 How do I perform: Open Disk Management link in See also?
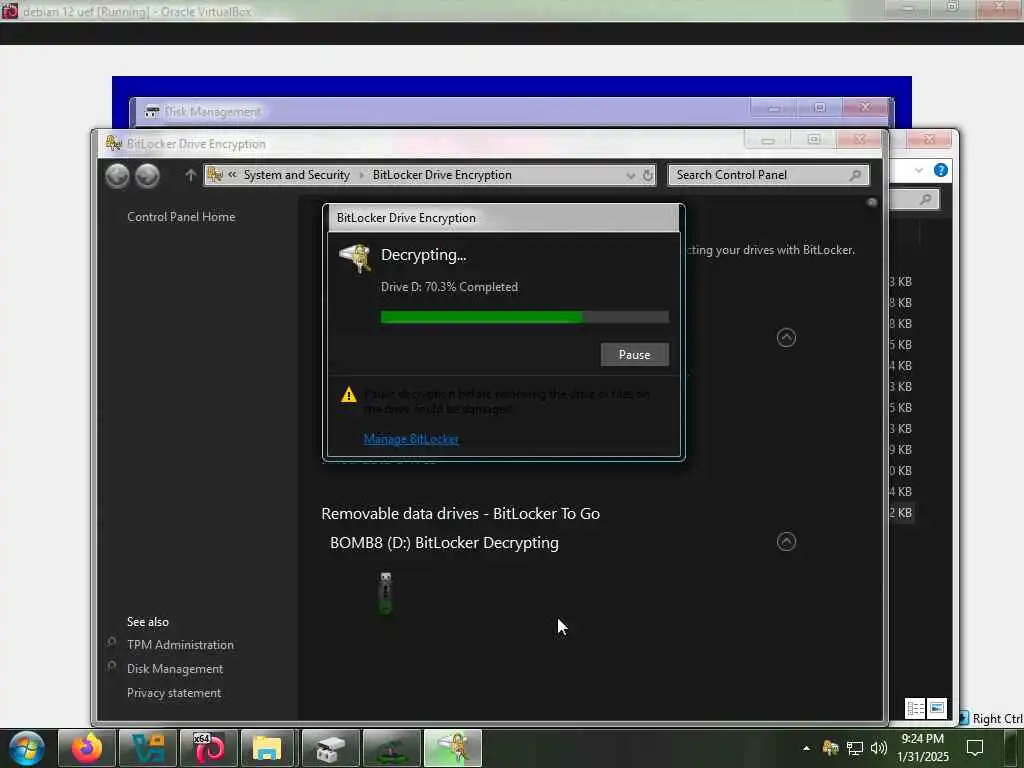(175, 669)
